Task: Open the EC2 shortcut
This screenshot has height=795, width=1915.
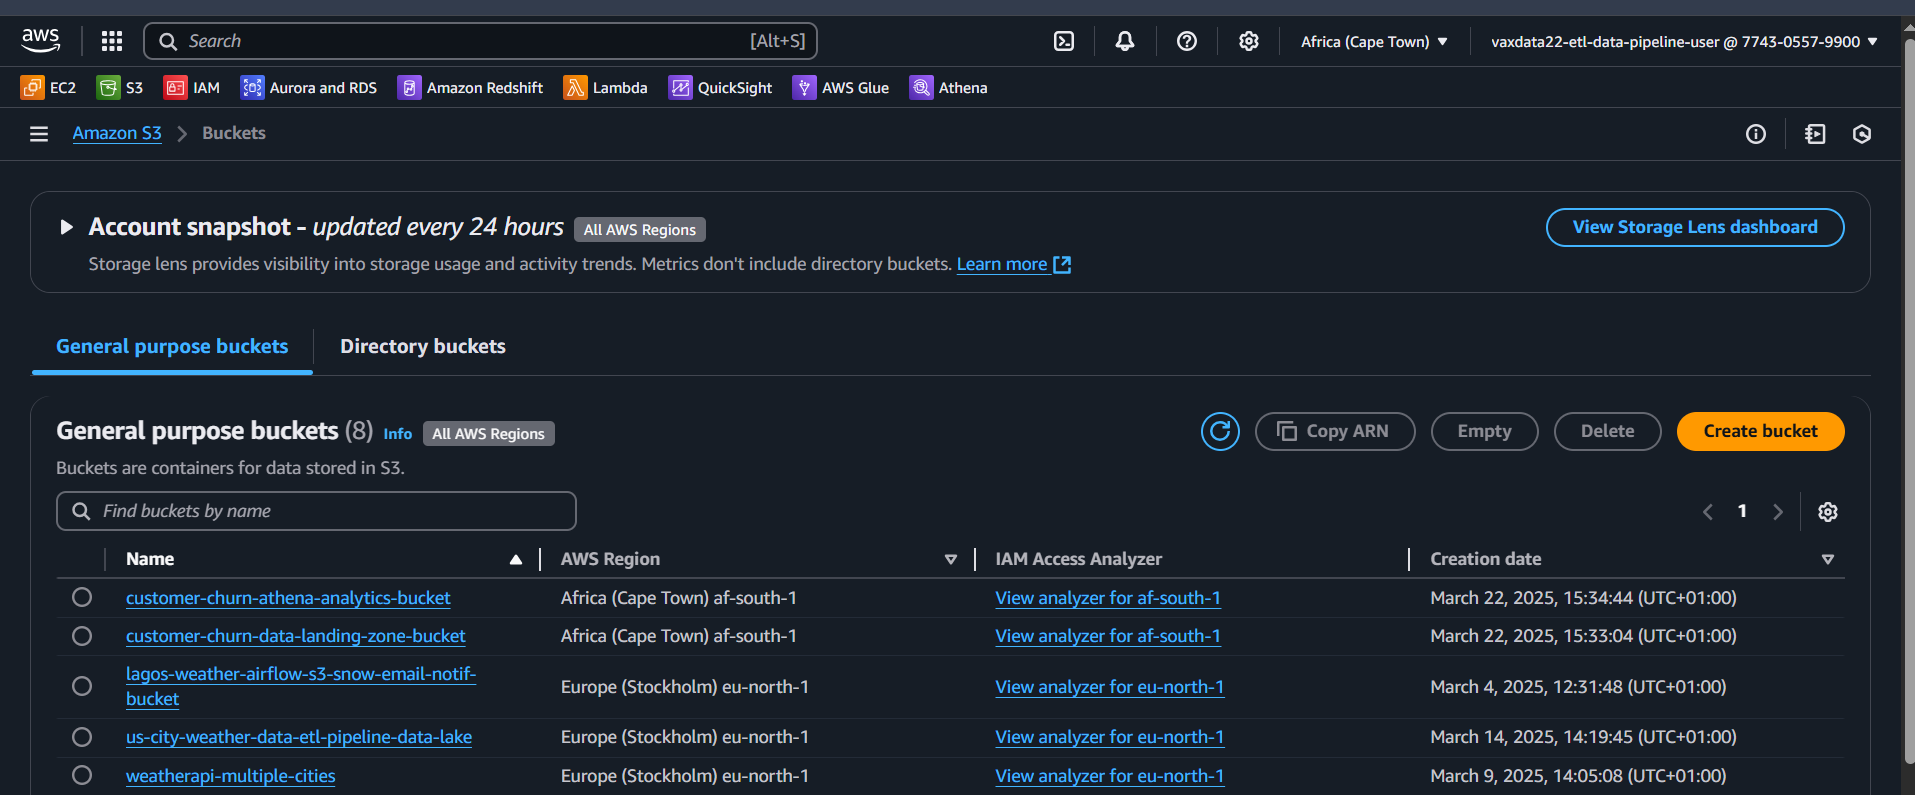Action: point(48,88)
